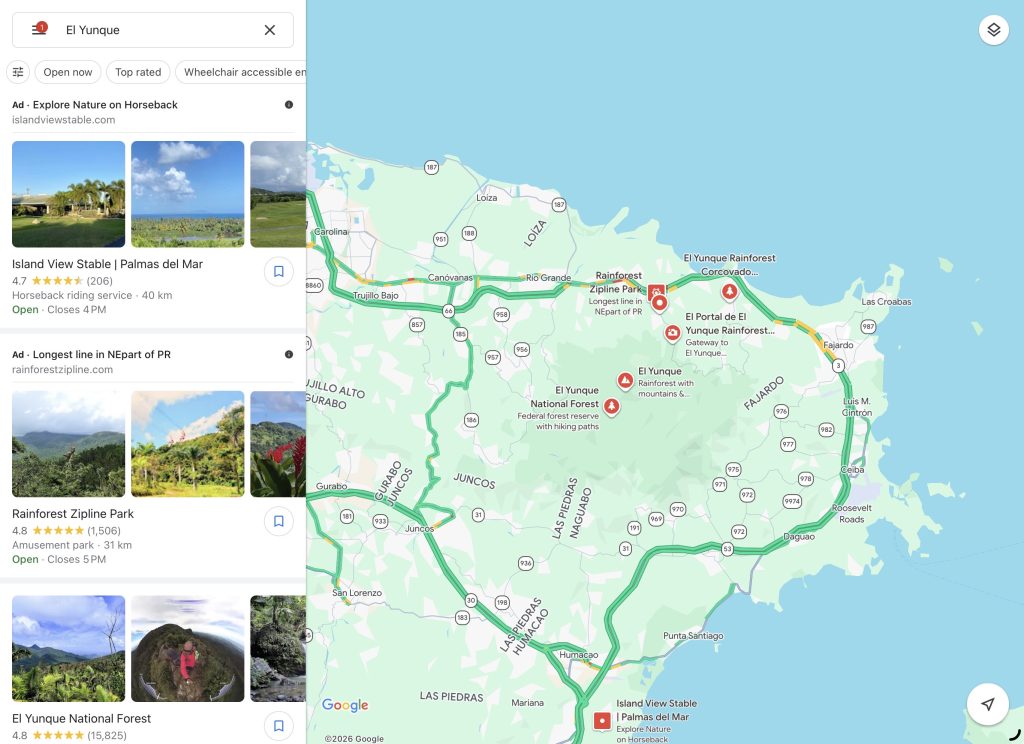This screenshot has height=744, width=1024.
Task: Save Rainforest Zipline Park with bookmark icon
Action: click(279, 521)
